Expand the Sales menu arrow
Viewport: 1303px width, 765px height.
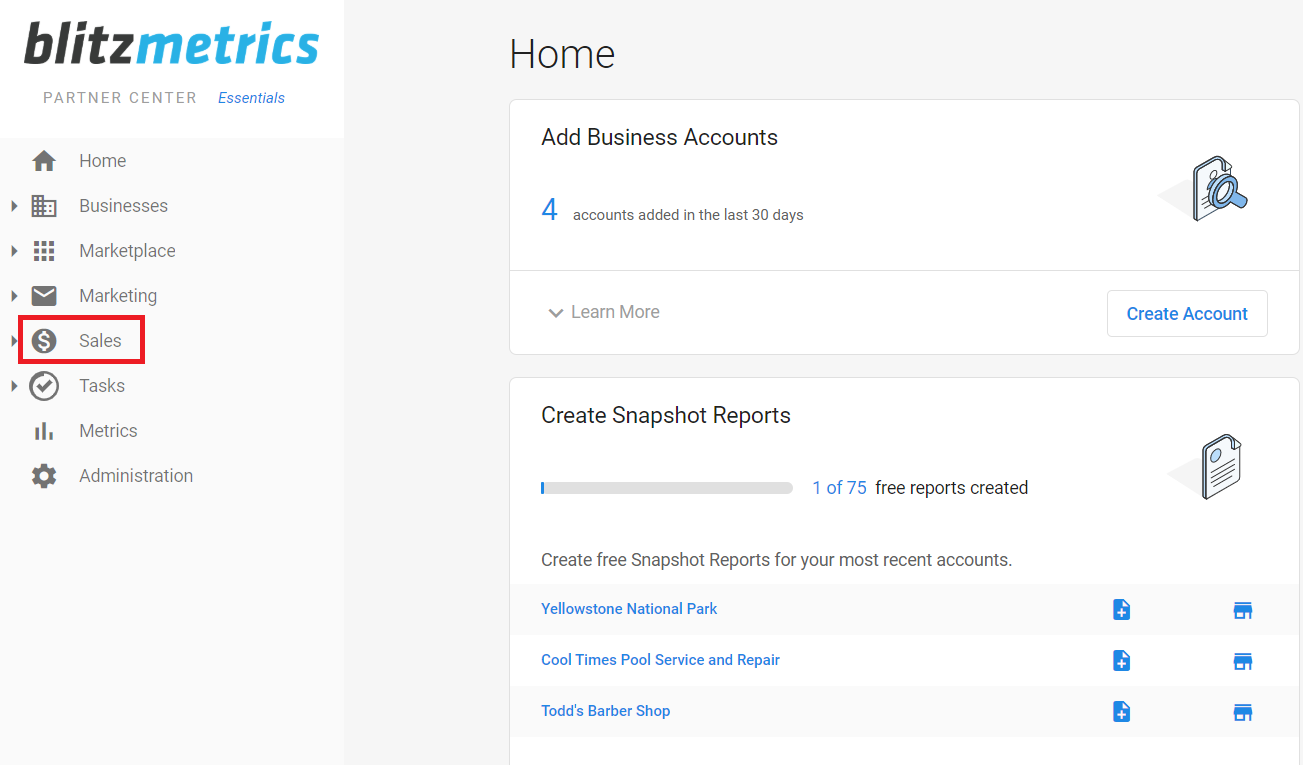[x=14, y=341]
